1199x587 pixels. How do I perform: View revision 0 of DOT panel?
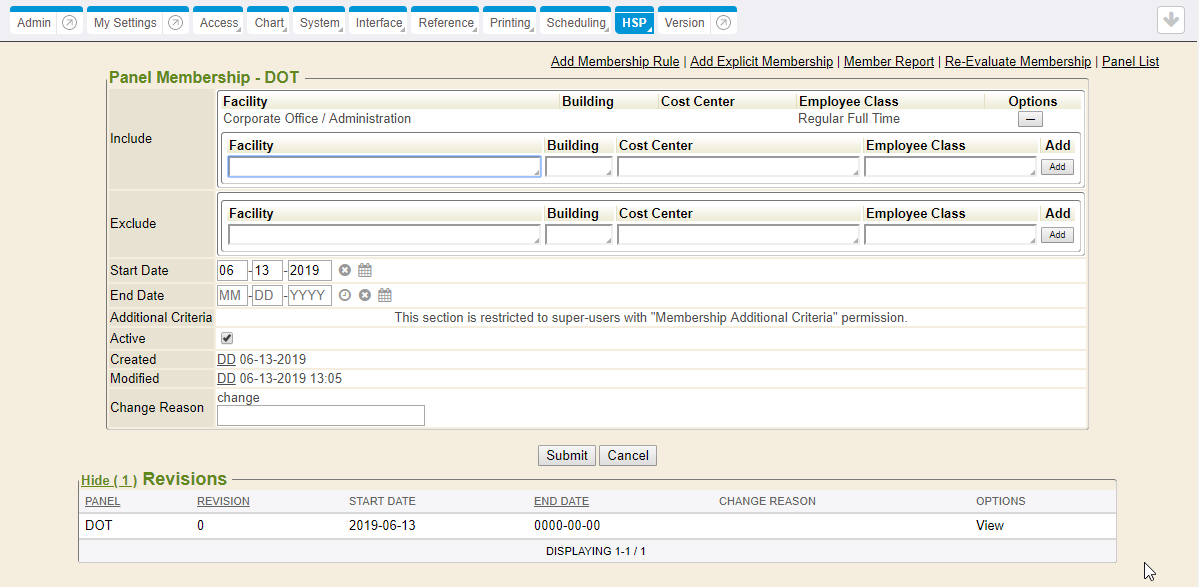tap(989, 526)
